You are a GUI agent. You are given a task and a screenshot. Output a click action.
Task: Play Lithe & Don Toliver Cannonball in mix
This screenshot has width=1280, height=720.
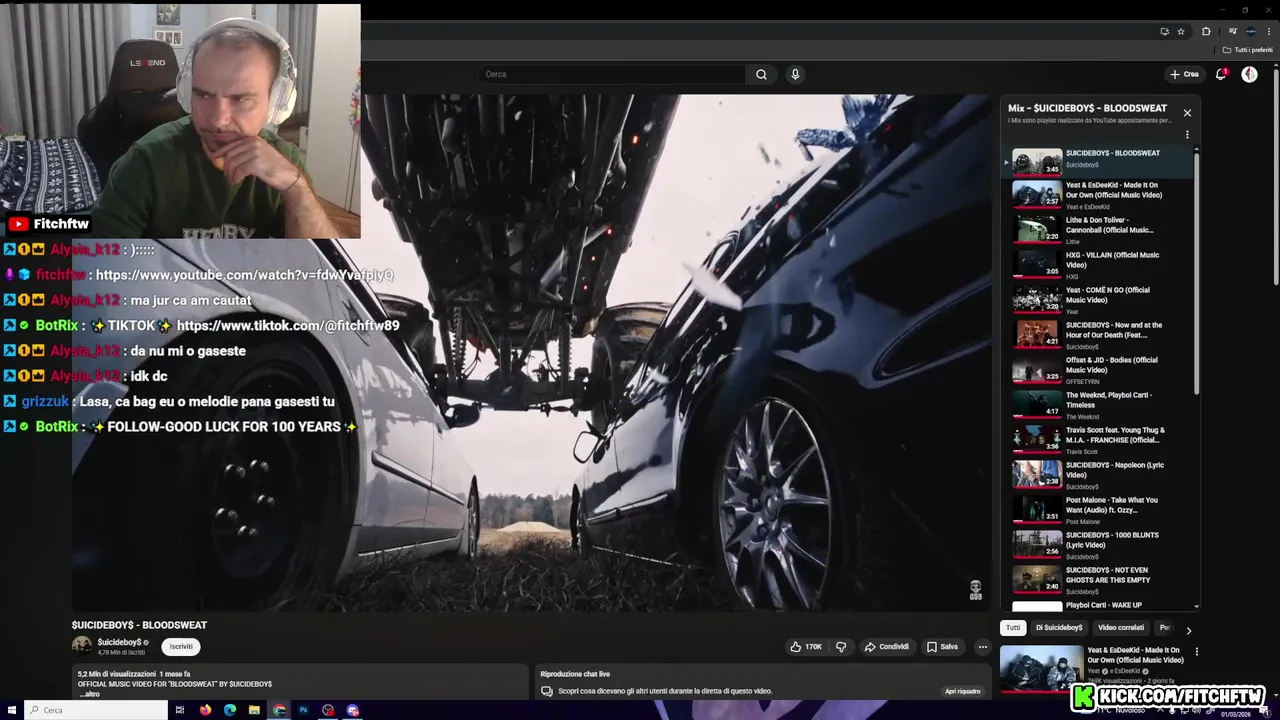tap(1098, 230)
